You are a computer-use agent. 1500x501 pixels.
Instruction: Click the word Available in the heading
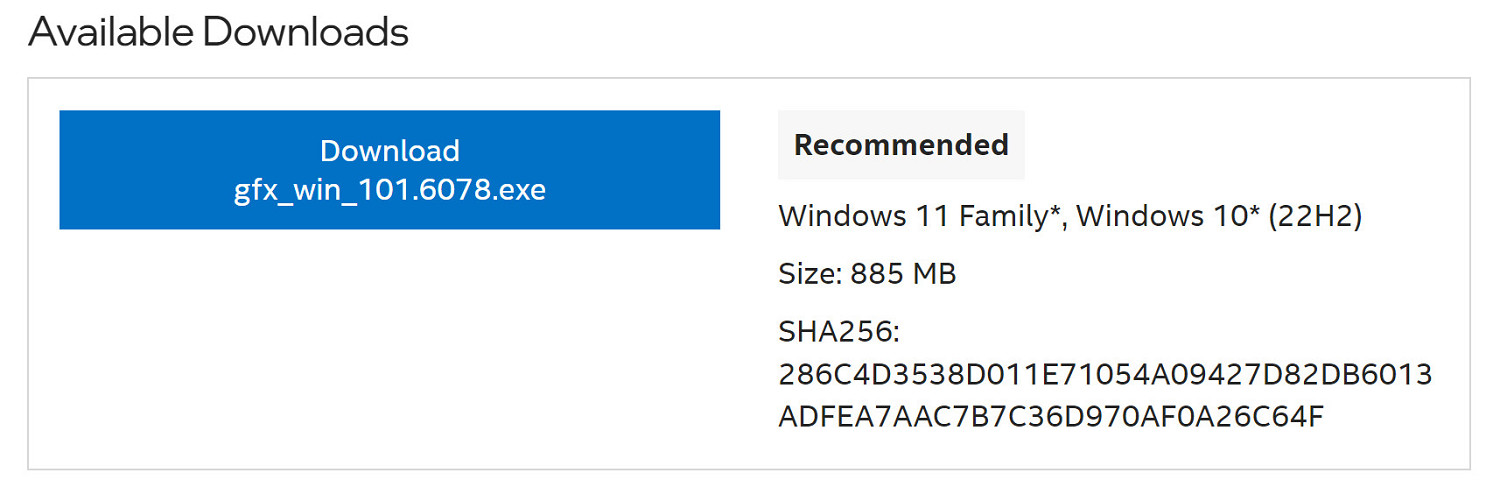(x=111, y=32)
